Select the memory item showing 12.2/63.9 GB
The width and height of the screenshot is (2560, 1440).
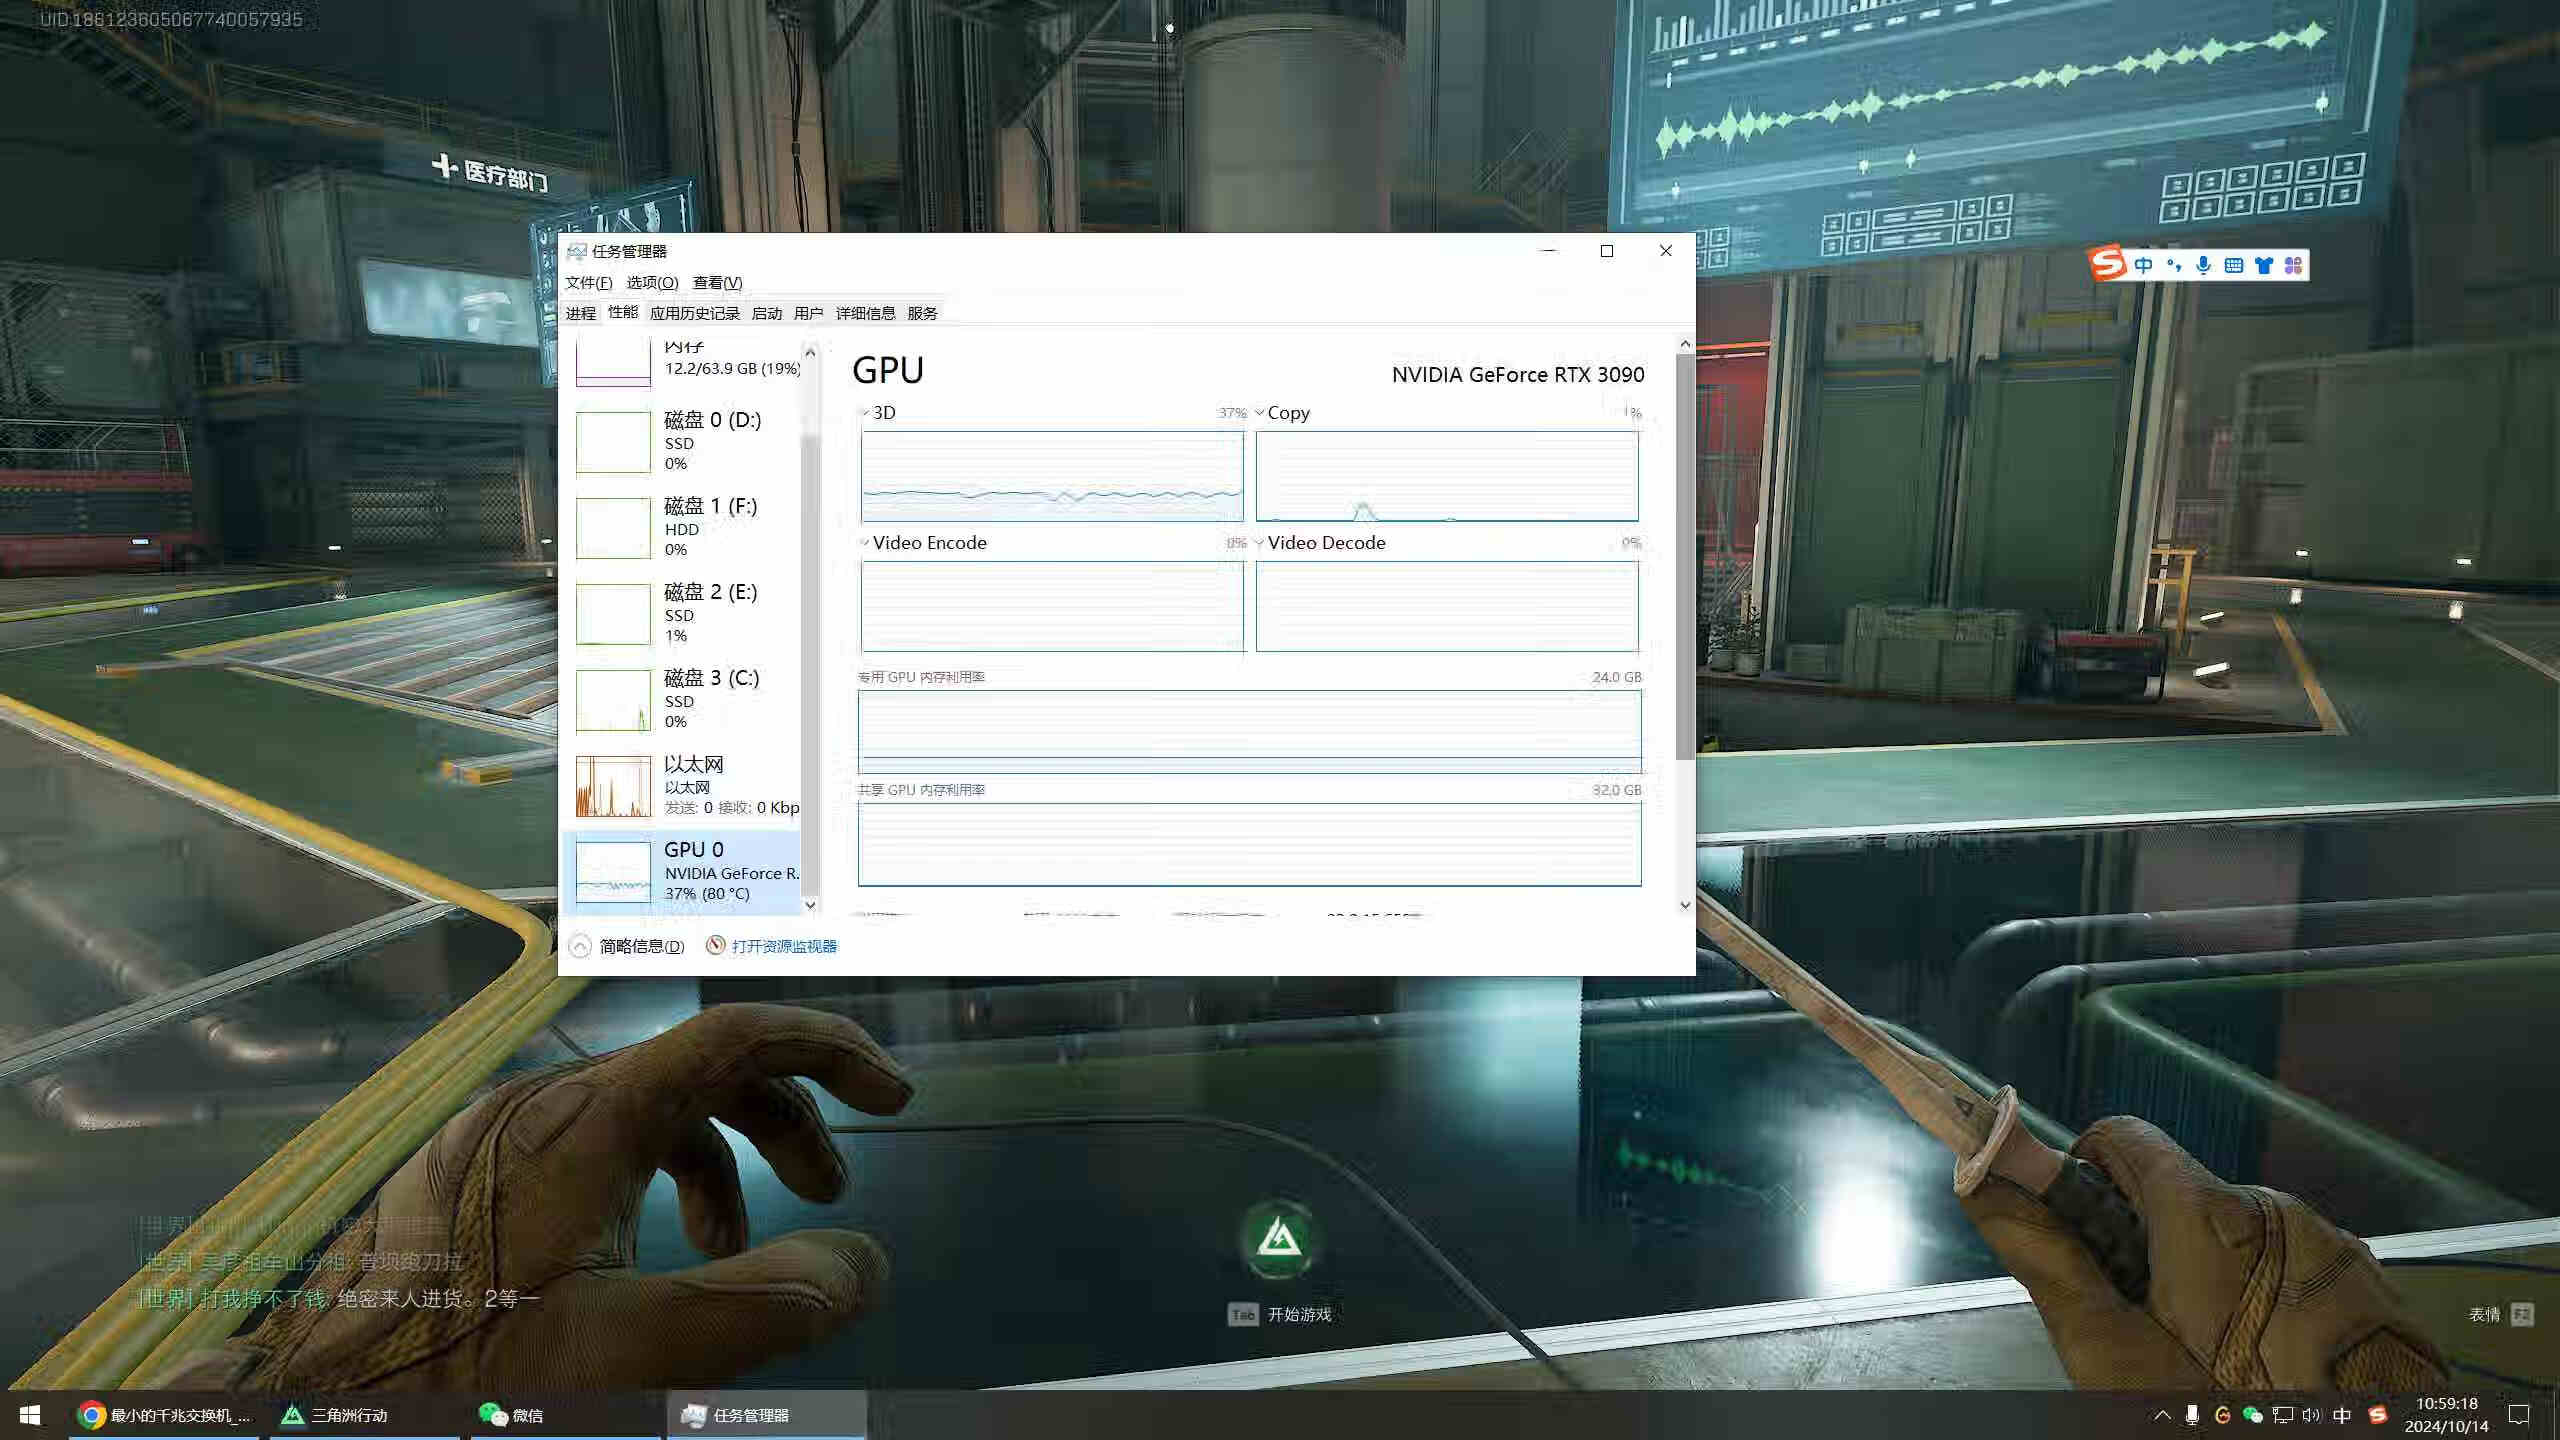(683, 363)
